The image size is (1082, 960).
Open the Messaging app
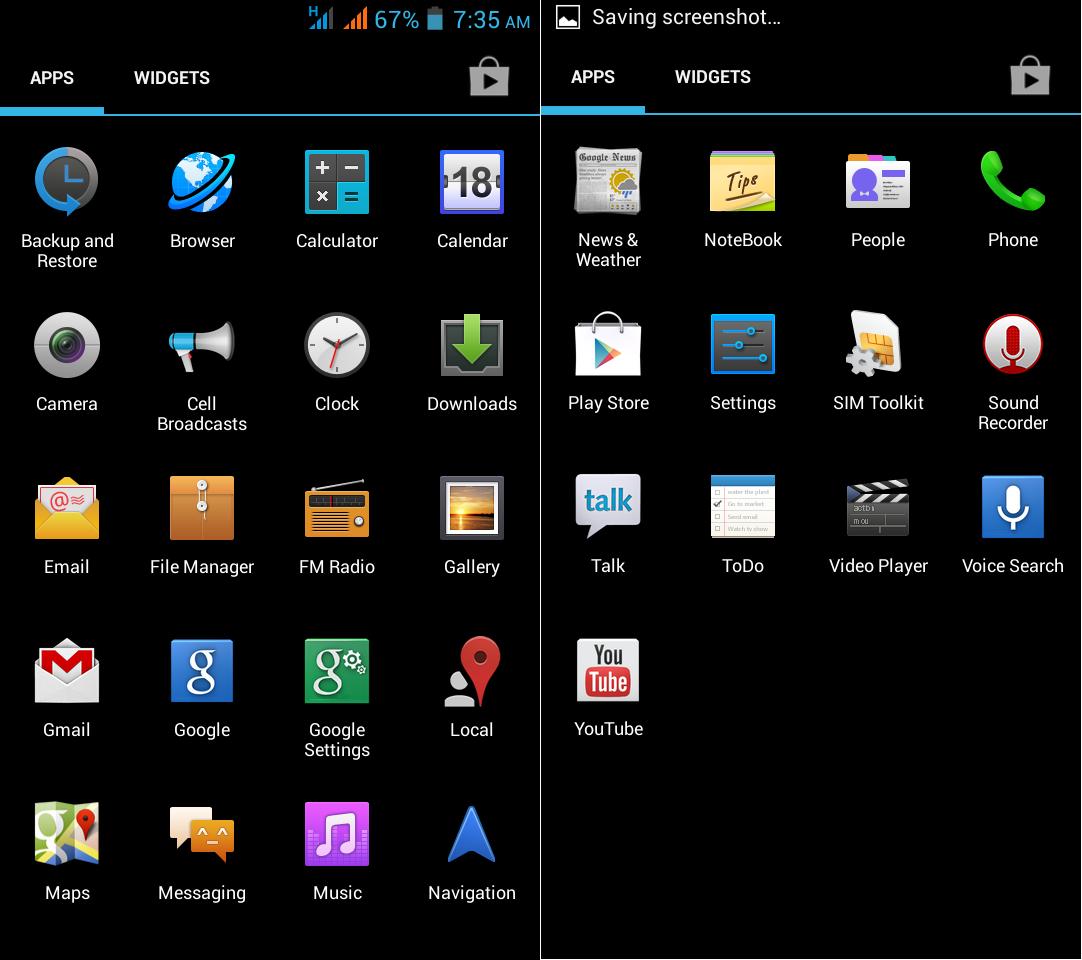pos(201,834)
